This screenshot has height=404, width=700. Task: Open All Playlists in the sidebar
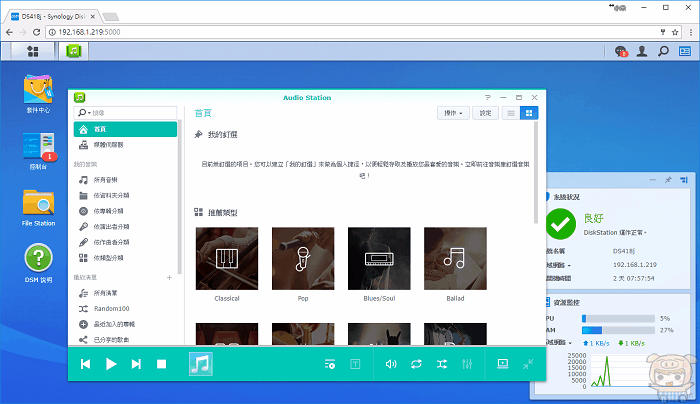tap(125, 293)
